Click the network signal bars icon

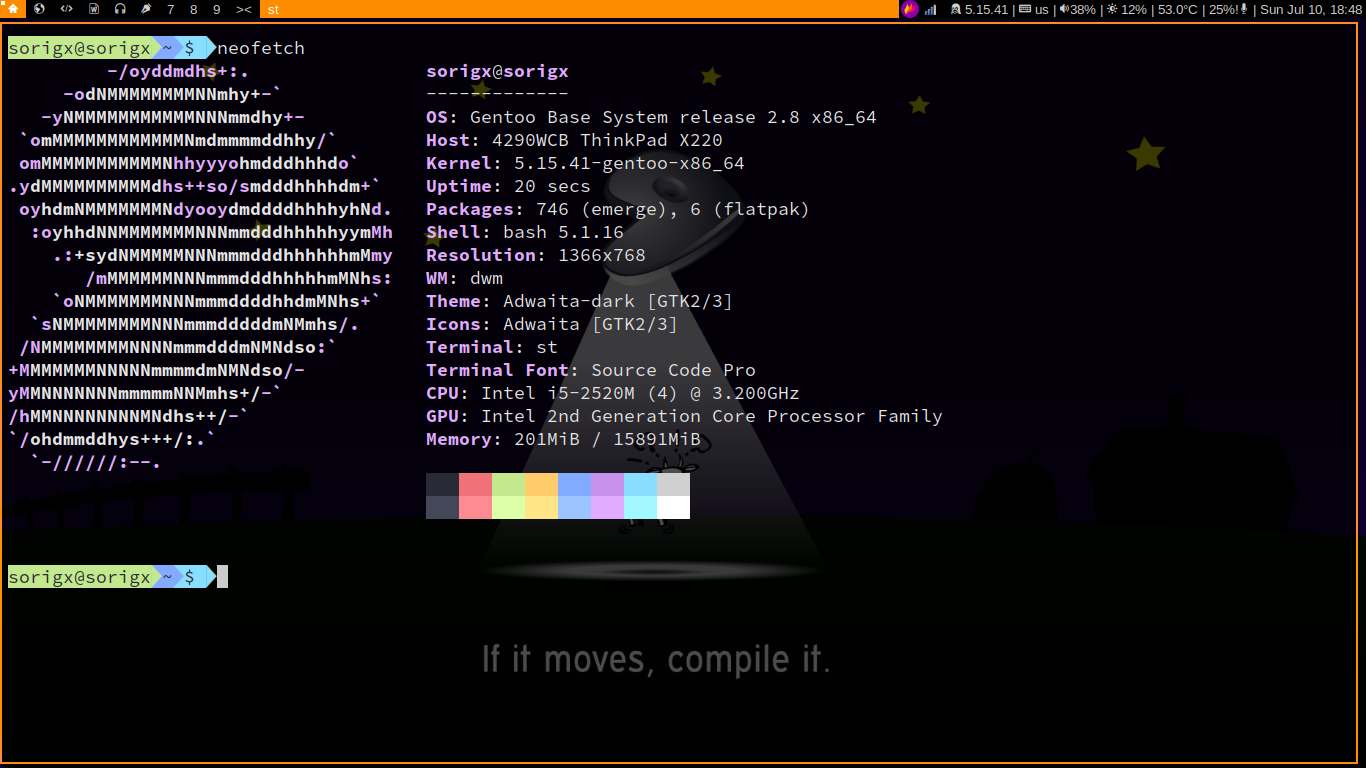931,10
